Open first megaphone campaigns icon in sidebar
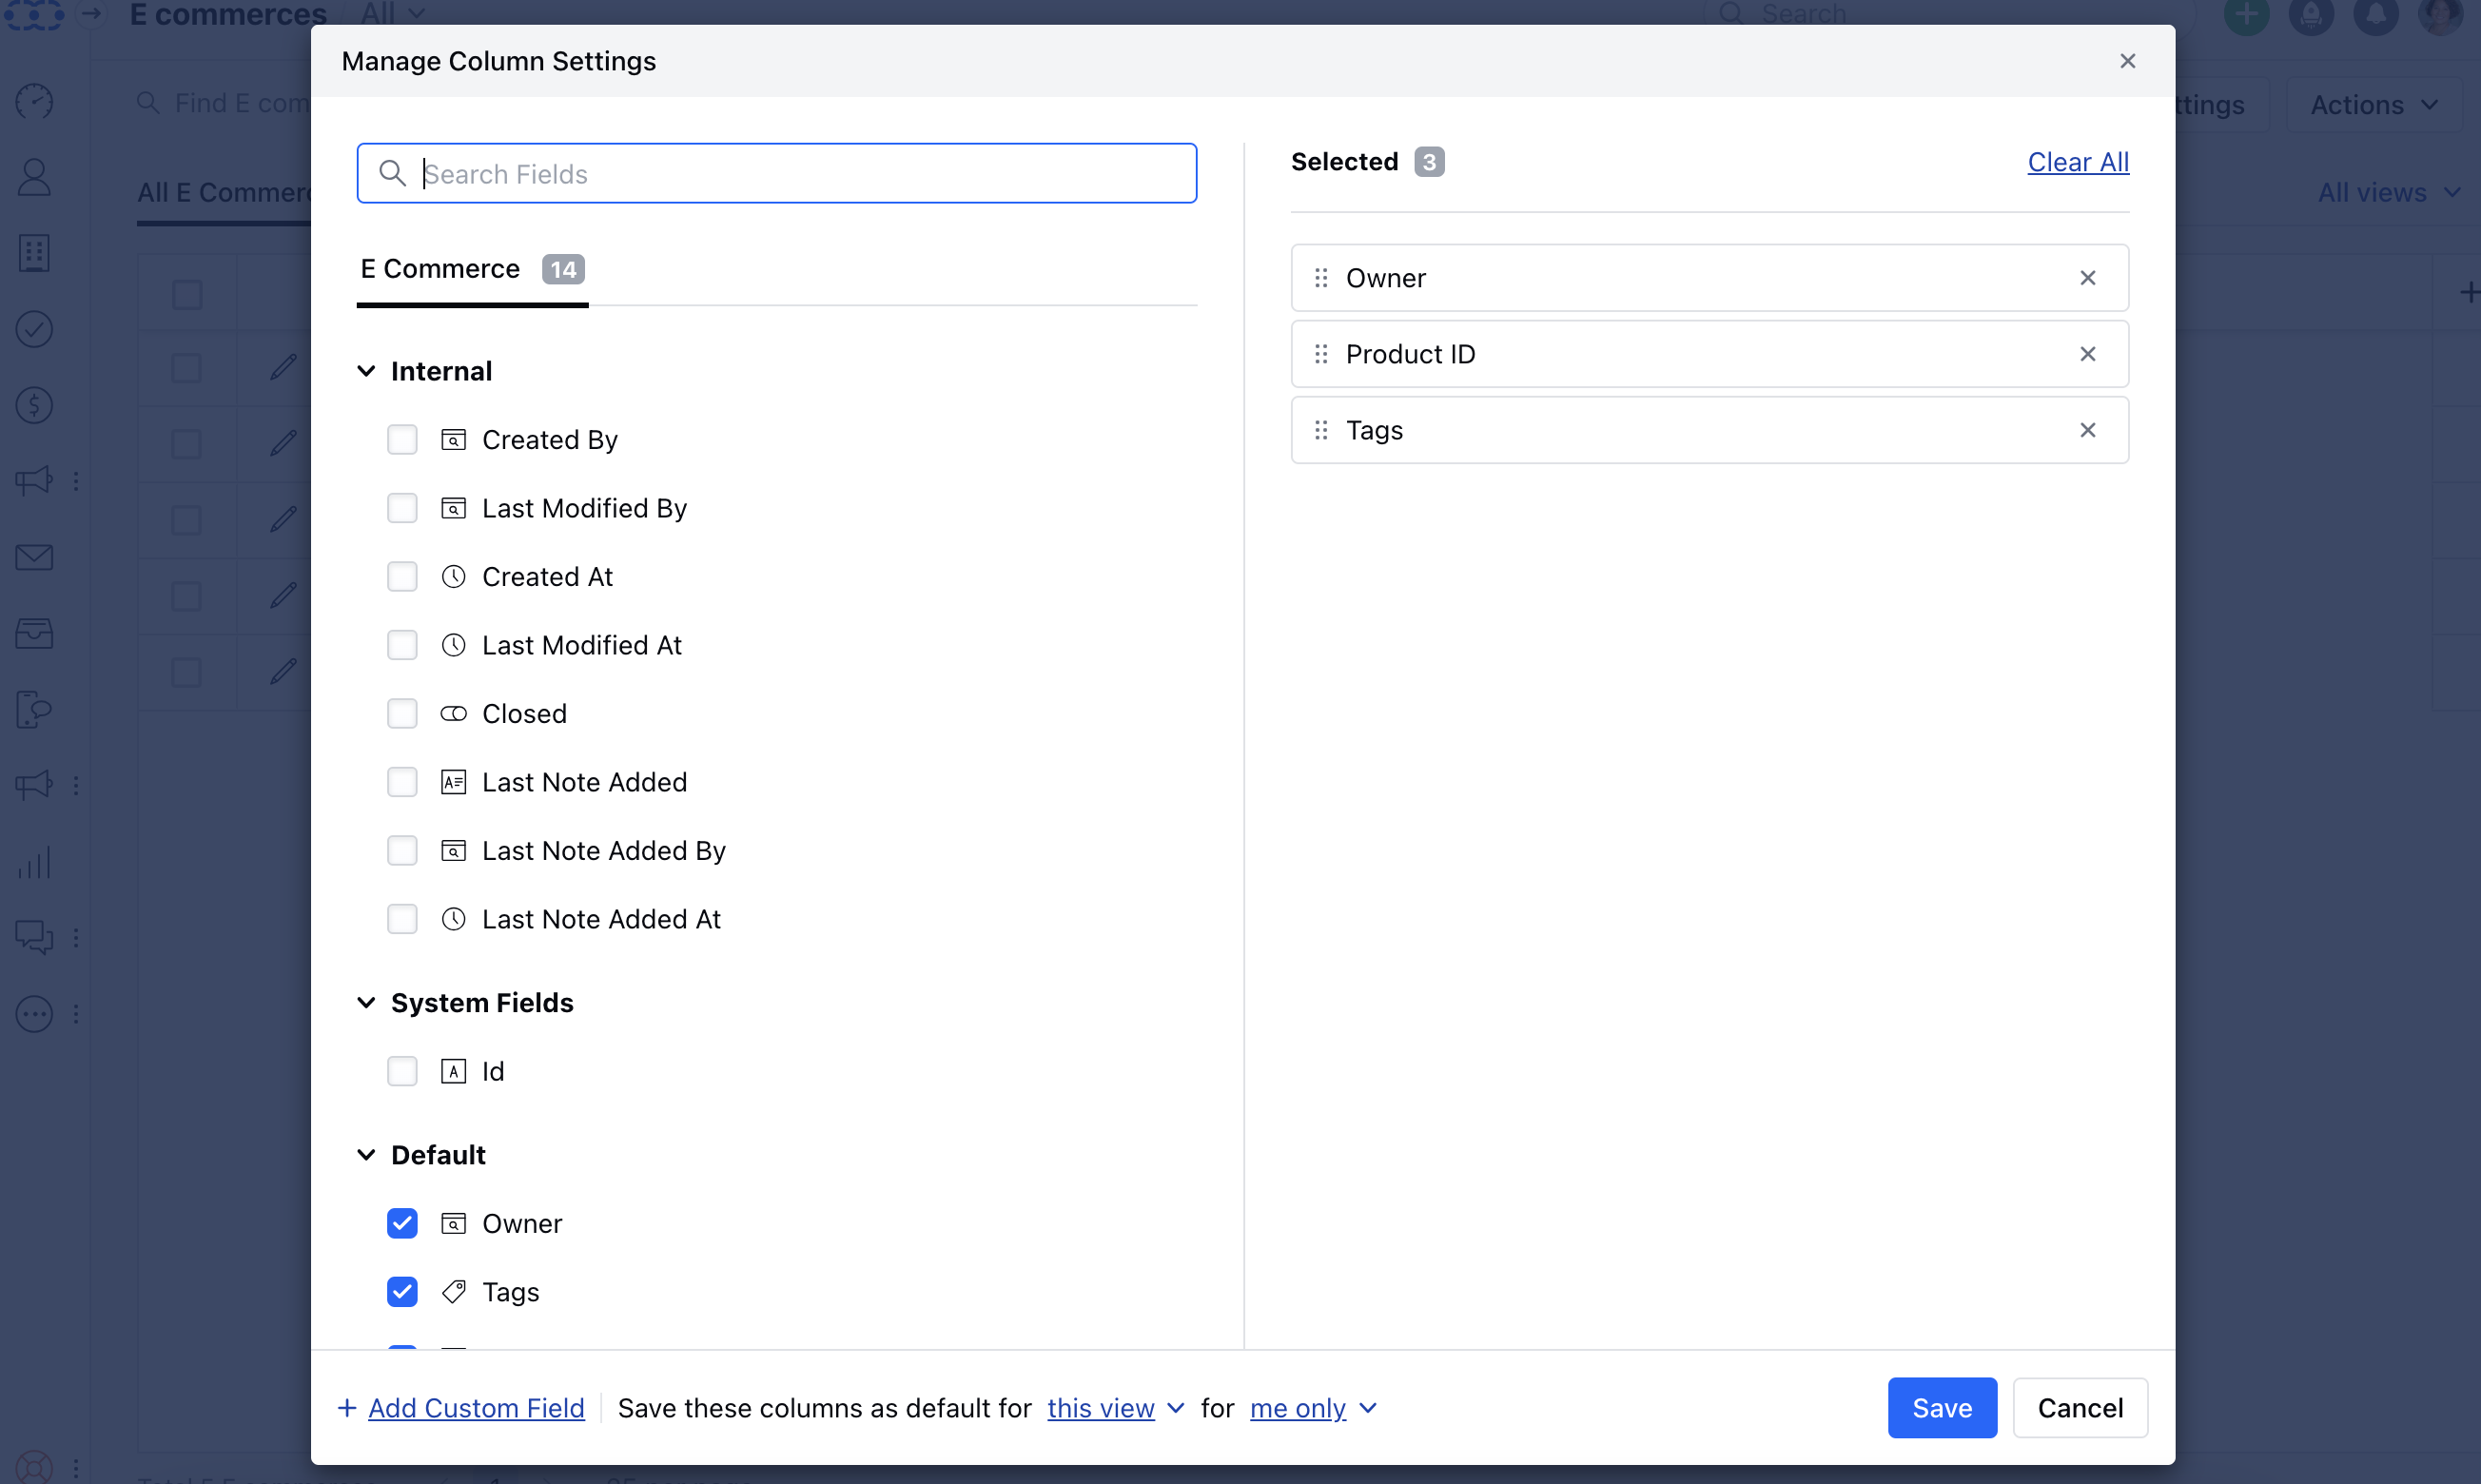This screenshot has width=2481, height=1484. (x=34, y=481)
